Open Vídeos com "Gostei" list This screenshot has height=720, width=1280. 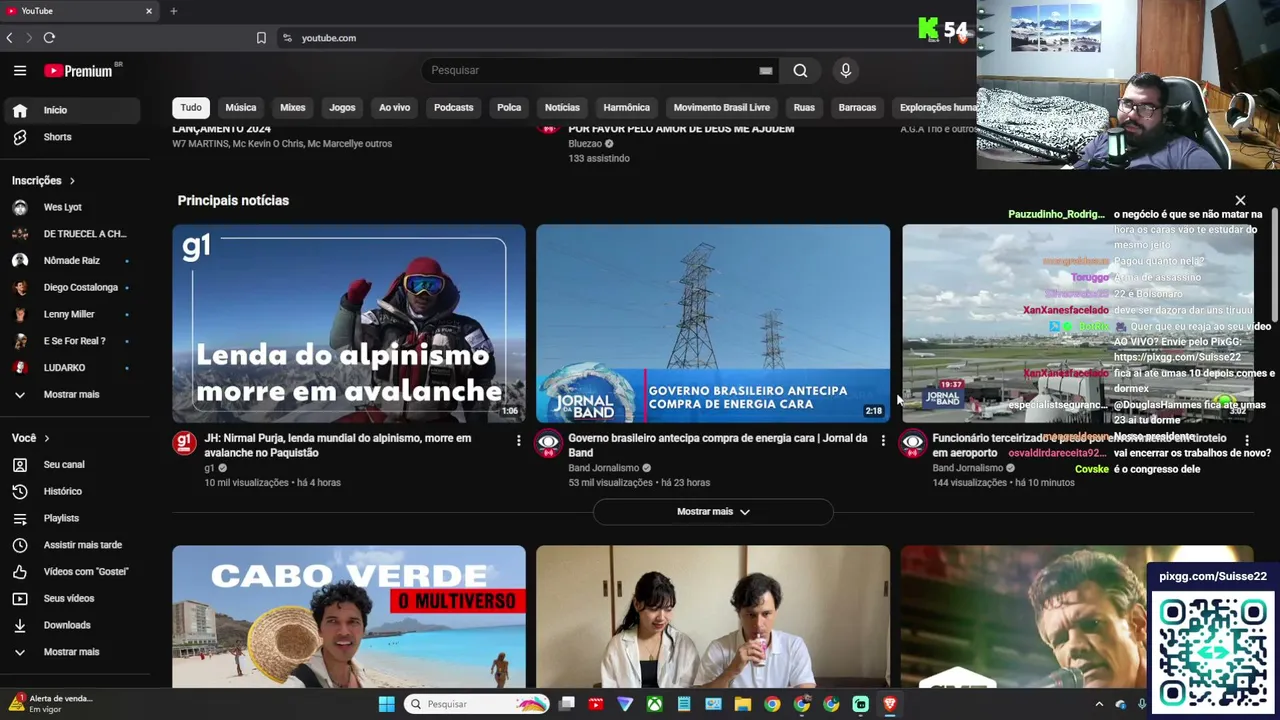coord(72,571)
